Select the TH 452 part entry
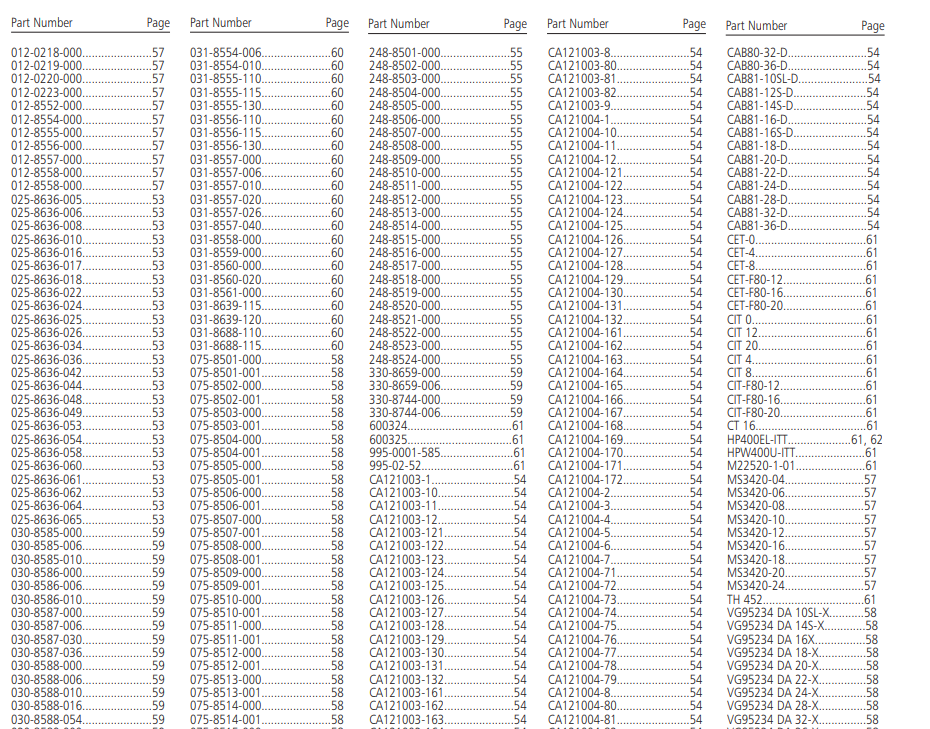 tap(747, 599)
